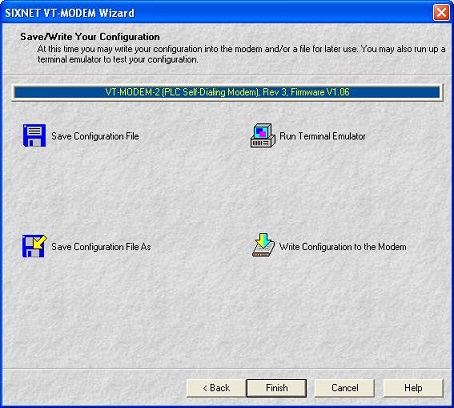
Task: Click the green down-arrow modem write icon
Action: 263,245
